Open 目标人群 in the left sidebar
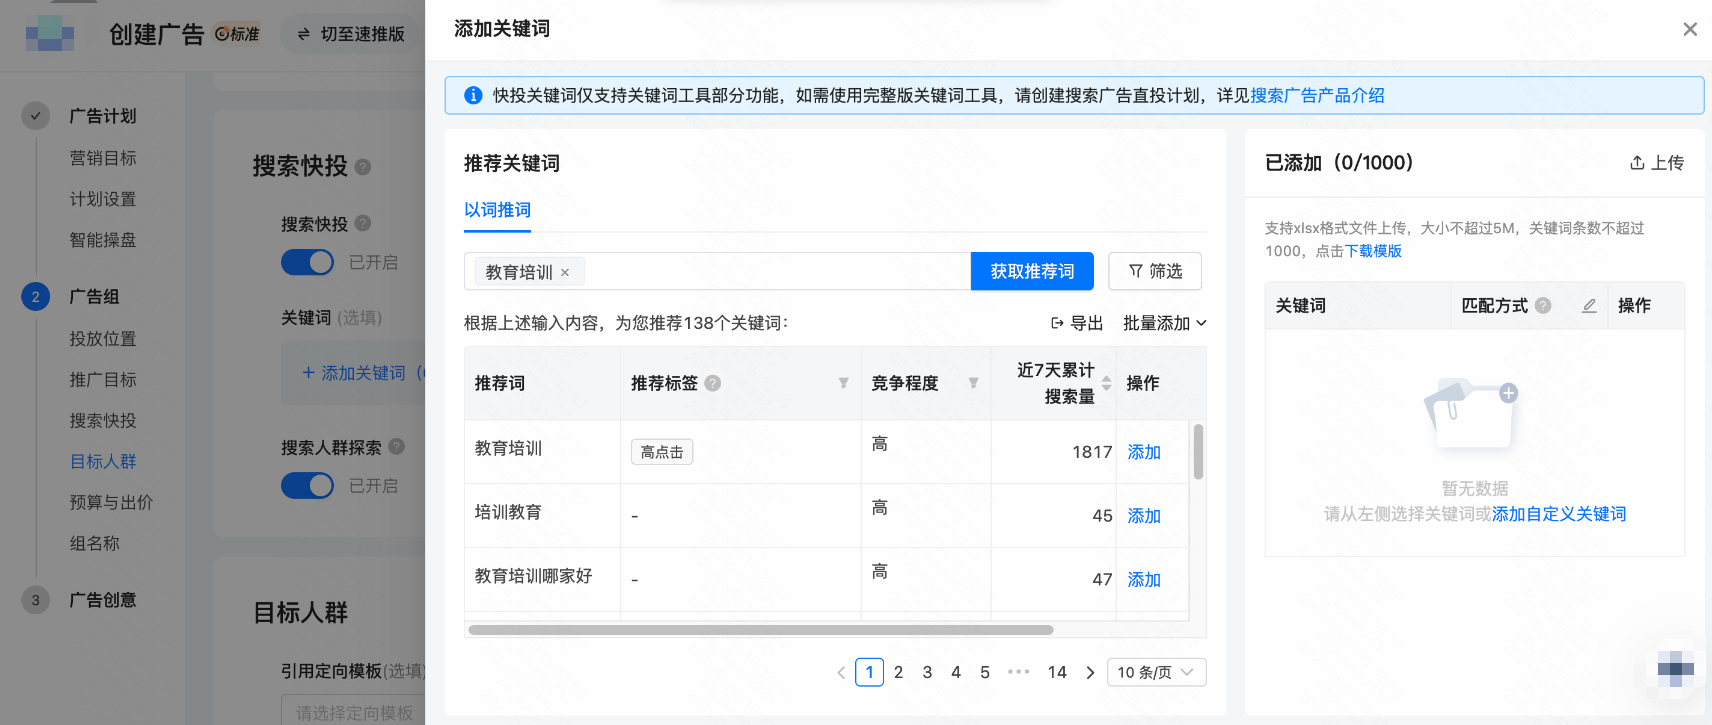 103,462
